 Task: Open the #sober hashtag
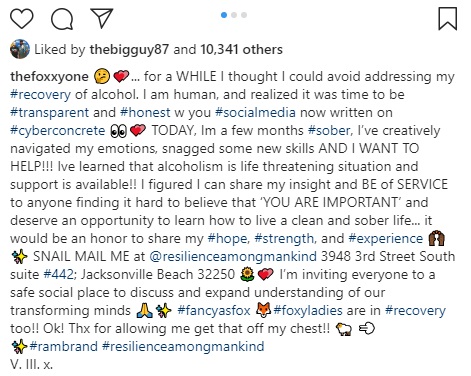coord(329,131)
